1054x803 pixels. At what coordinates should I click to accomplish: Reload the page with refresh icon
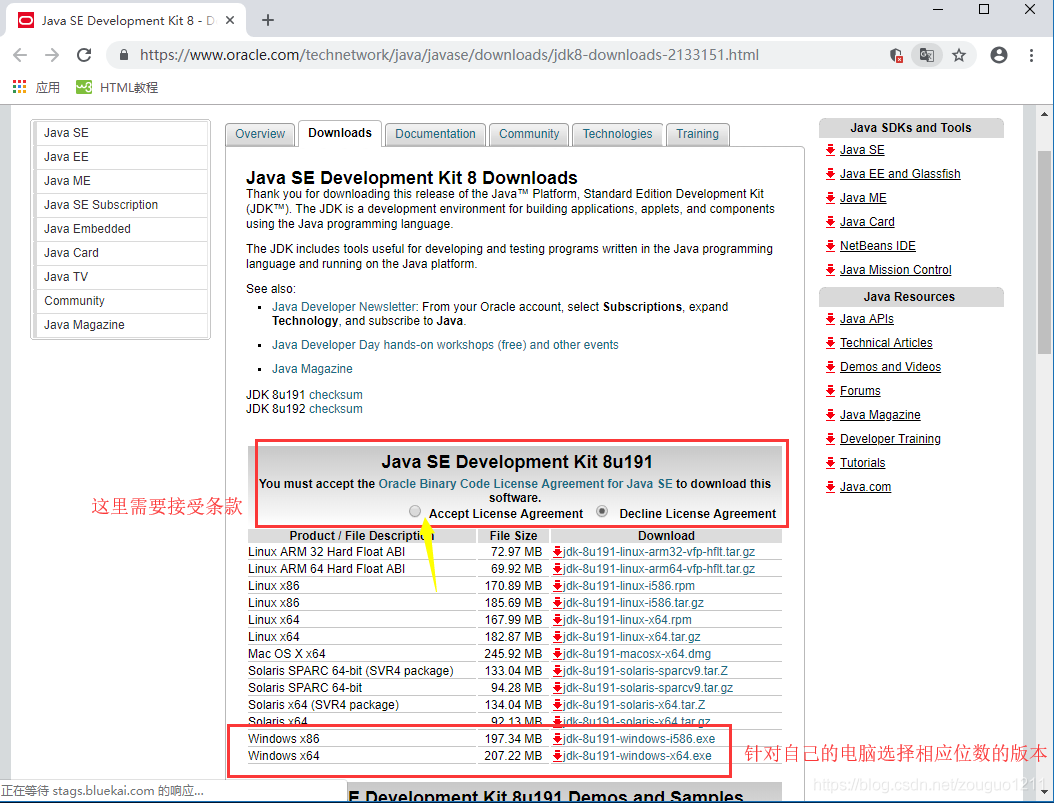tap(84, 55)
